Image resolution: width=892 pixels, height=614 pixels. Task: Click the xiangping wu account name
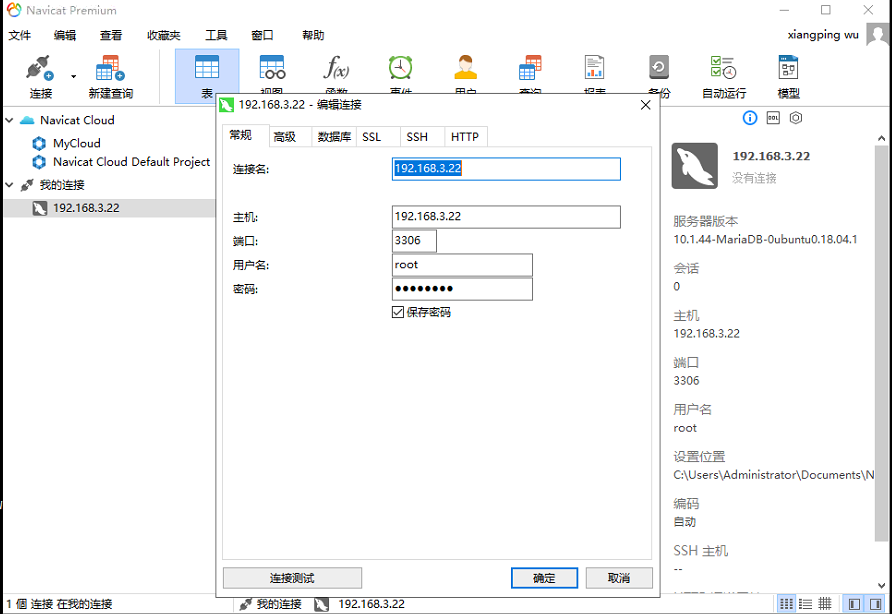823,35
